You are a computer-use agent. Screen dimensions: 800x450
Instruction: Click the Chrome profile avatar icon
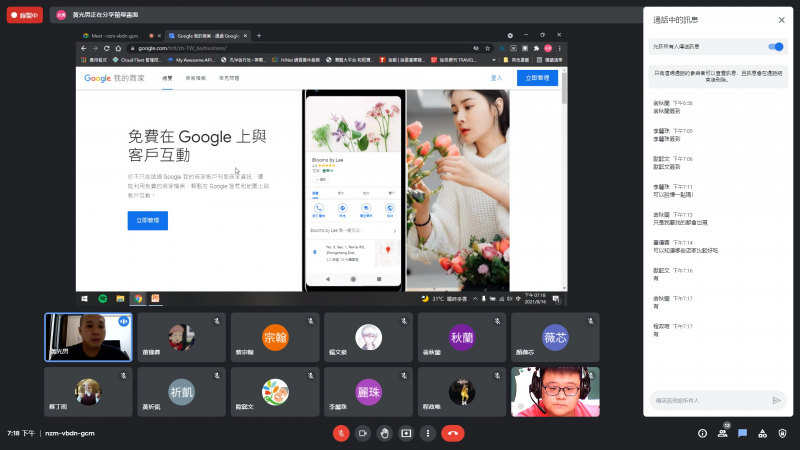point(548,48)
